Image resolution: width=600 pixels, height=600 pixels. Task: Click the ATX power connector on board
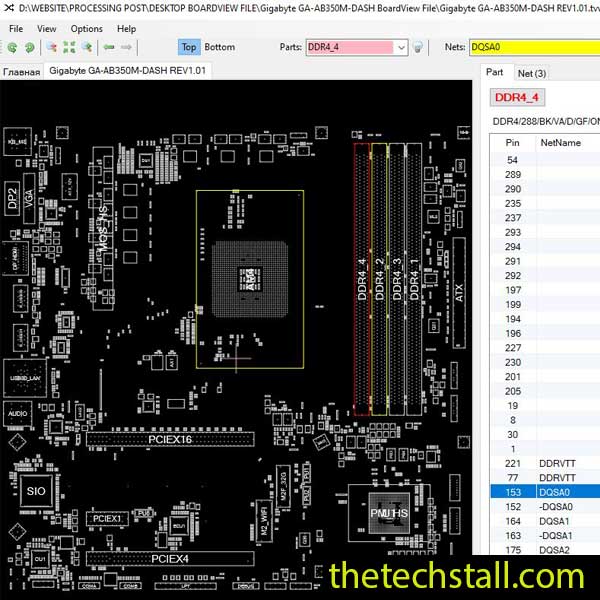[459, 293]
